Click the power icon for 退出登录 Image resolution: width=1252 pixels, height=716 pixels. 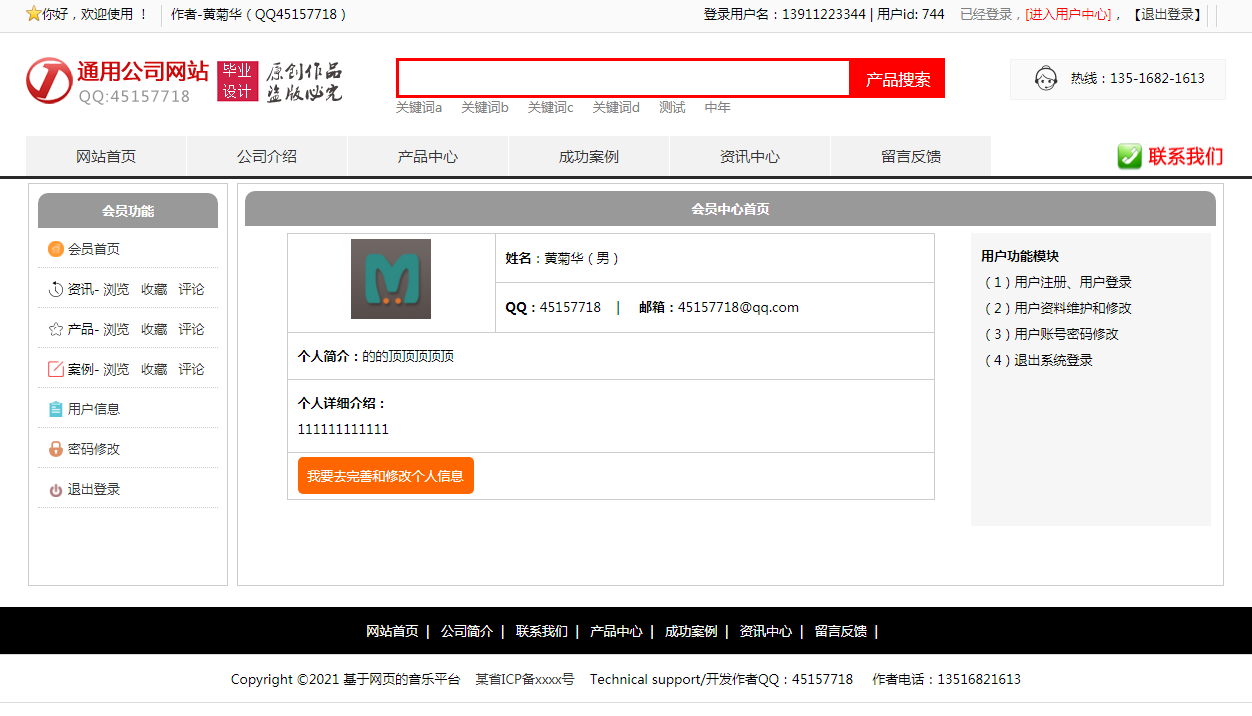56,490
